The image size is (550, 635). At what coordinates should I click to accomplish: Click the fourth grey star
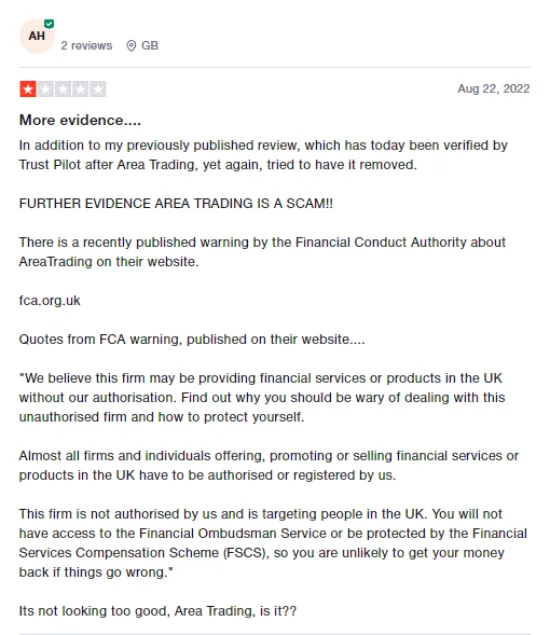[x=81, y=89]
